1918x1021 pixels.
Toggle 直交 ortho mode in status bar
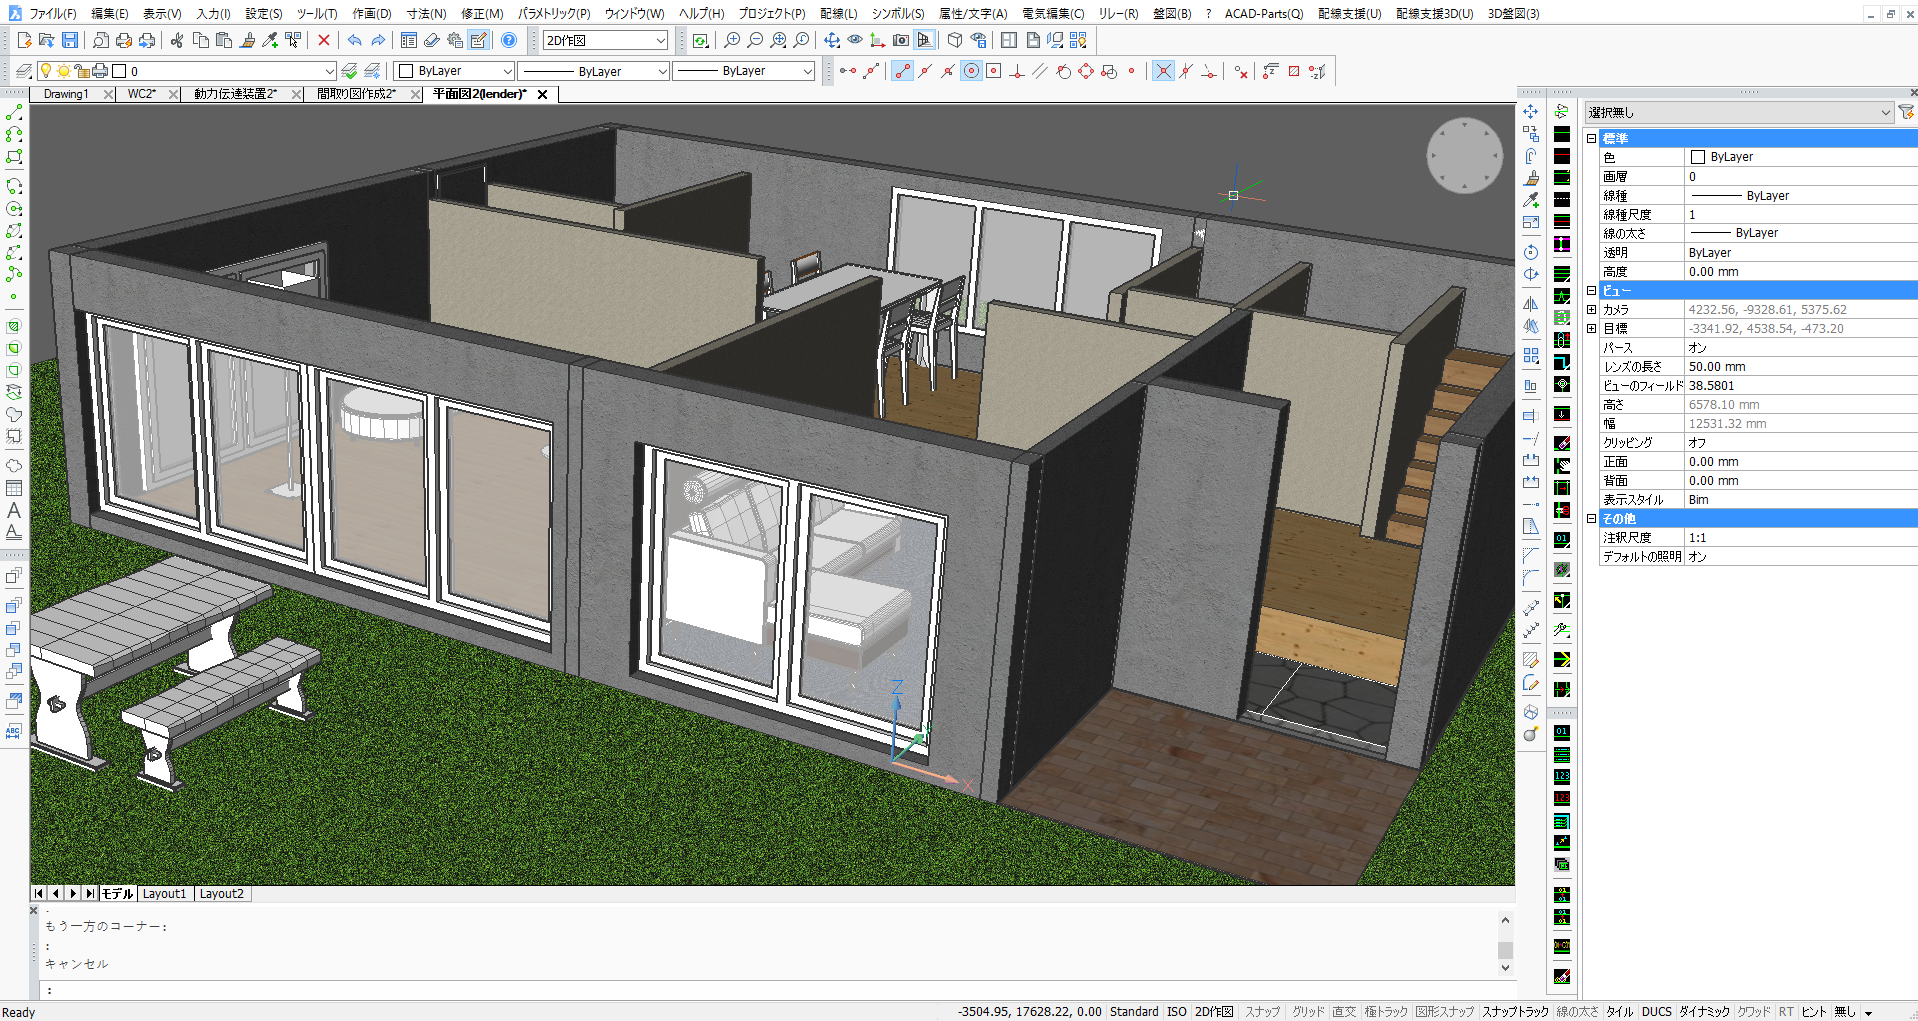tap(1344, 1012)
